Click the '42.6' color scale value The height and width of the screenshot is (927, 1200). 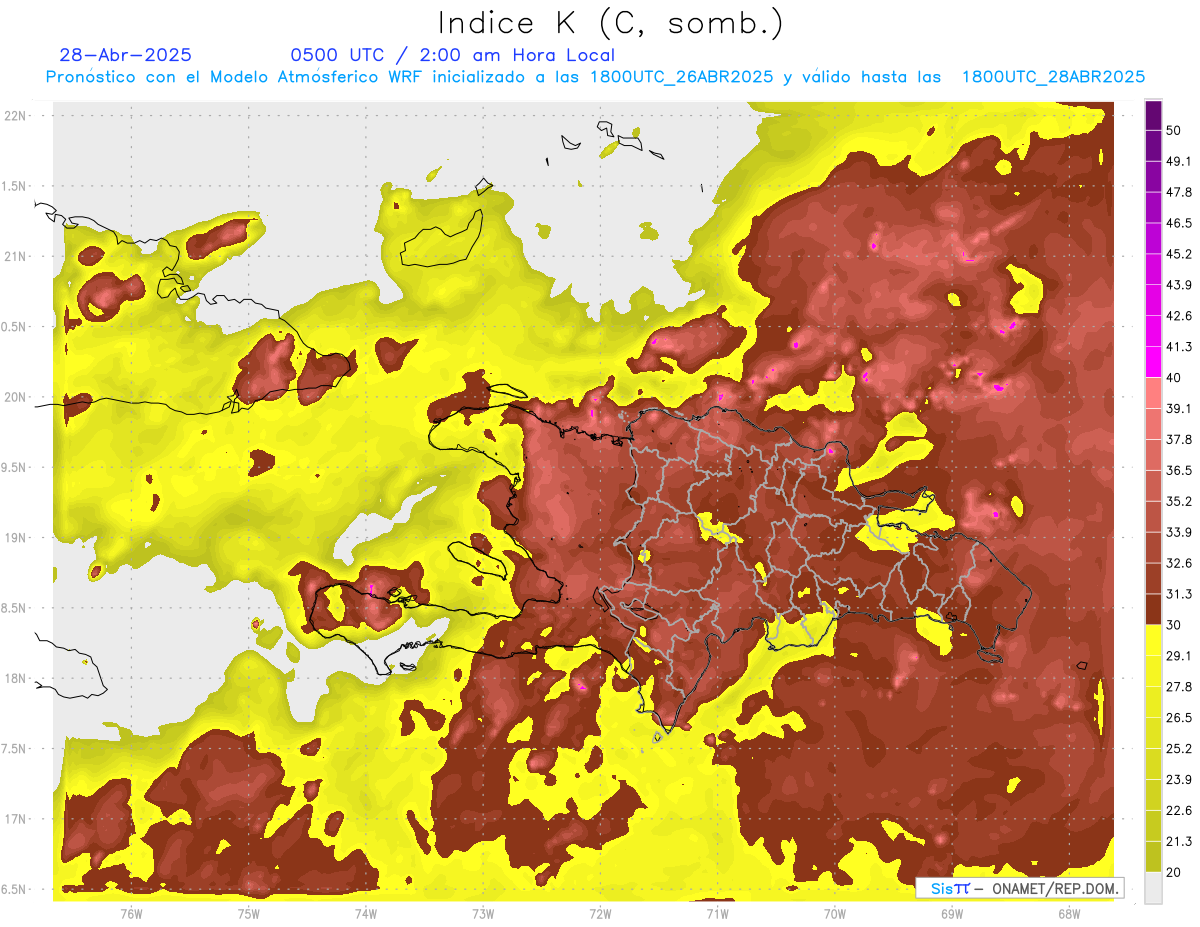(1179, 316)
